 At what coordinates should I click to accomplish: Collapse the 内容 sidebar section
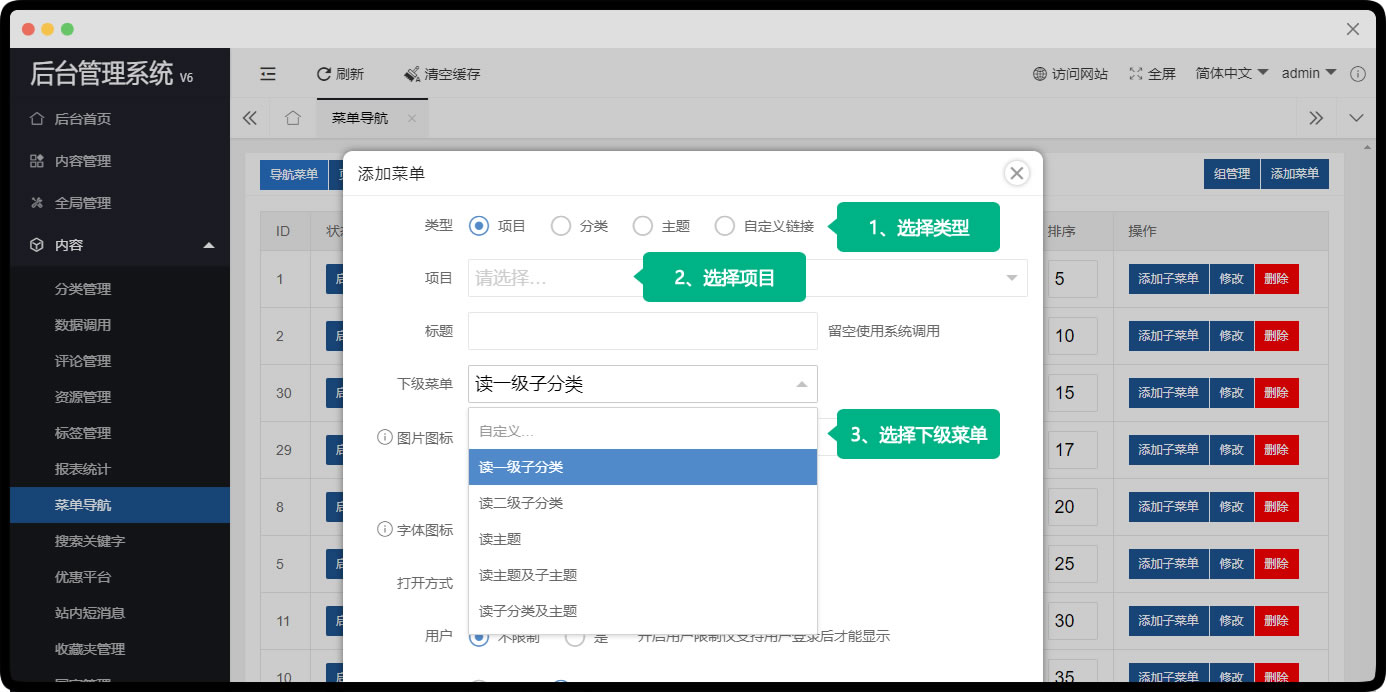208,245
